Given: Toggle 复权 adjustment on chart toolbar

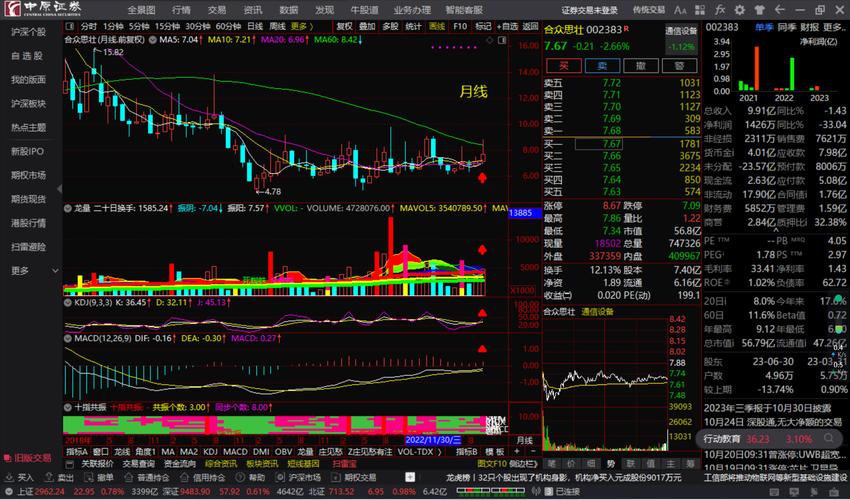Looking at the screenshot, I should coord(344,26).
